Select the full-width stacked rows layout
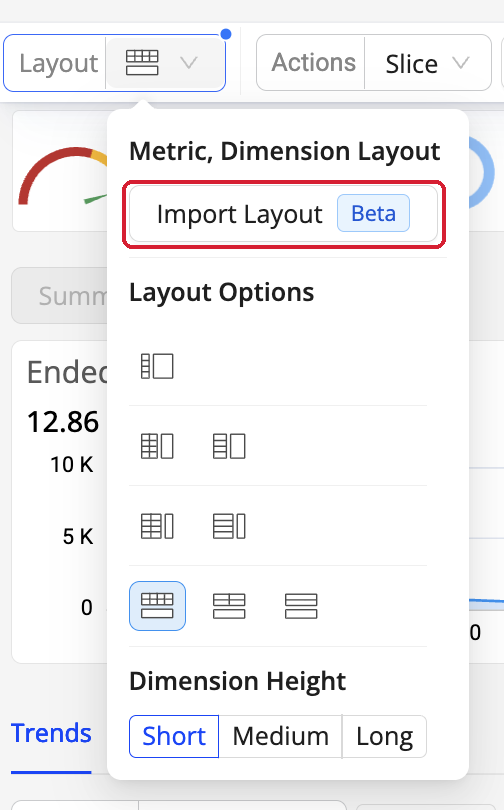This screenshot has width=504, height=810. click(x=301, y=606)
